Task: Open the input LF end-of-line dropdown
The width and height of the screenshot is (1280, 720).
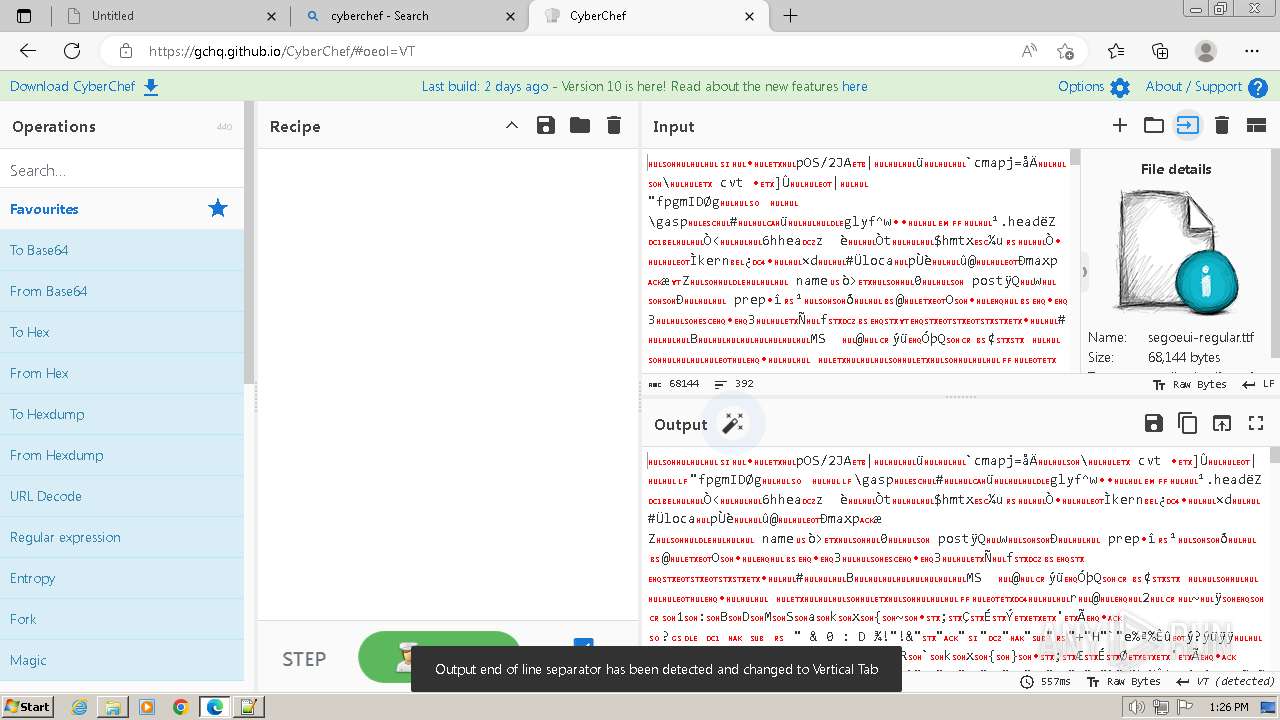Action: click(1258, 384)
